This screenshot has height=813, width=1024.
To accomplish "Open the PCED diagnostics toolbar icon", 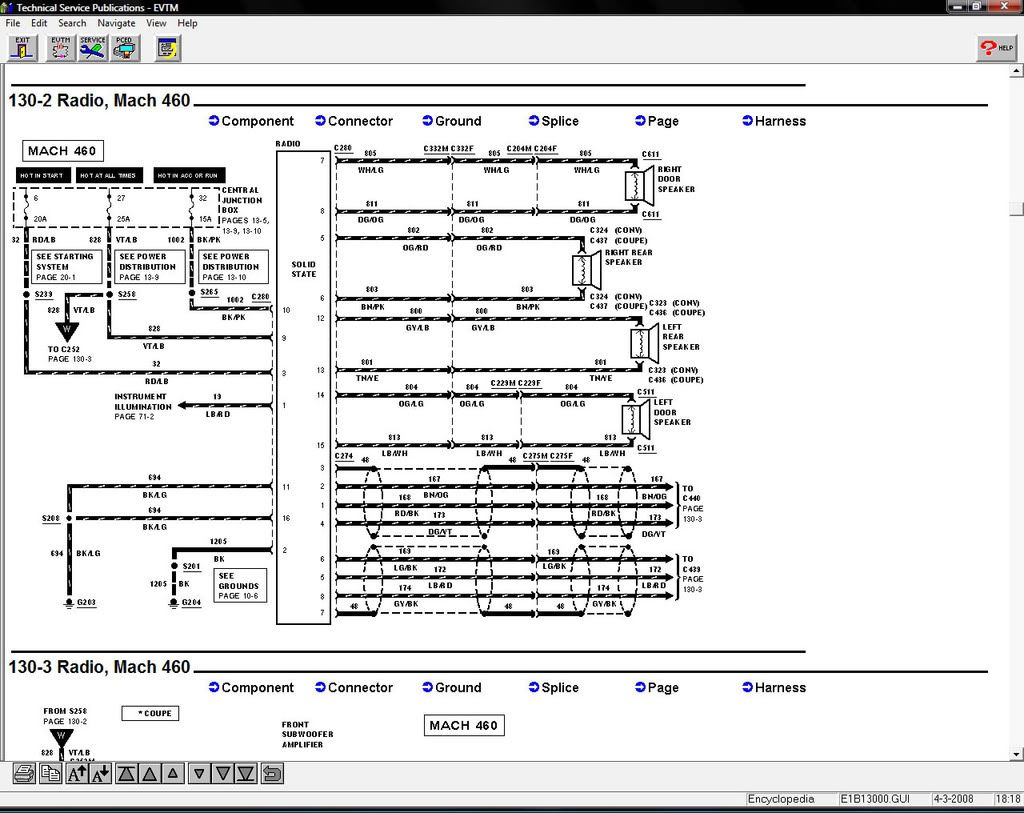I will point(124,49).
